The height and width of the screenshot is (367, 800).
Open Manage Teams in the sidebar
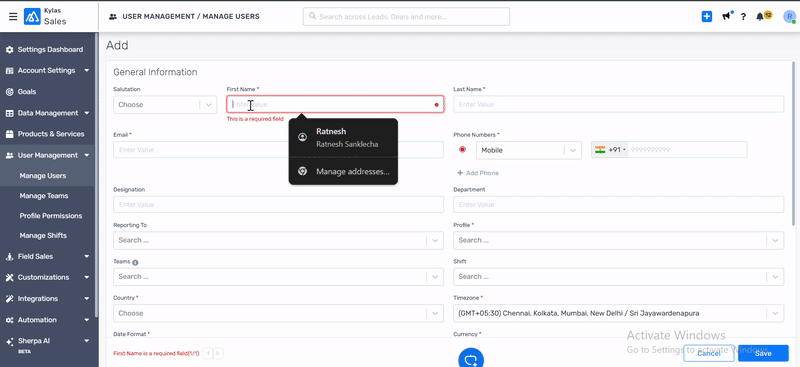pos(44,195)
